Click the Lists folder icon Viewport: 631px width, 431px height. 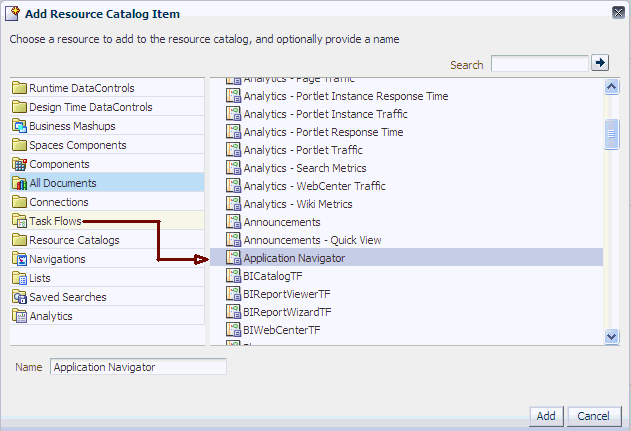[19, 278]
